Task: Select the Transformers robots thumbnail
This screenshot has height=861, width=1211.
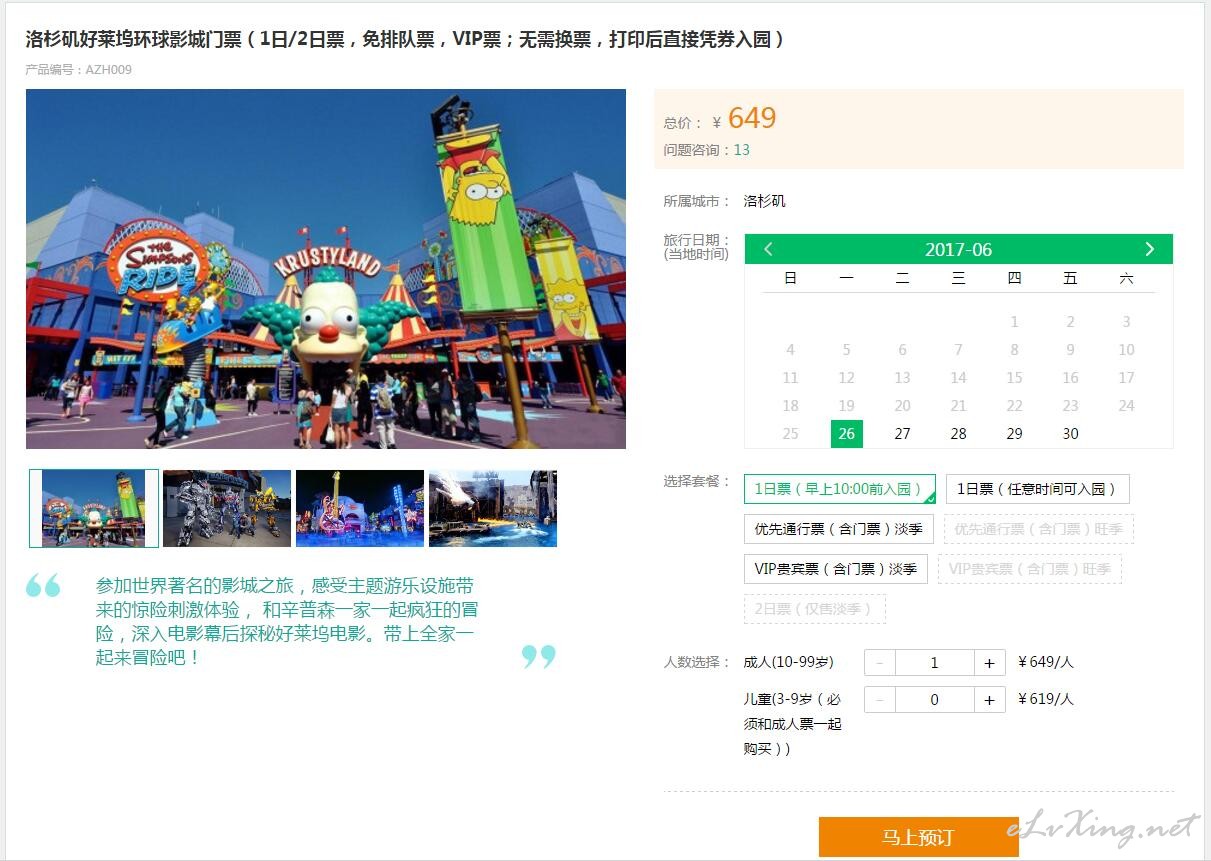Action: pyautogui.click(x=227, y=508)
